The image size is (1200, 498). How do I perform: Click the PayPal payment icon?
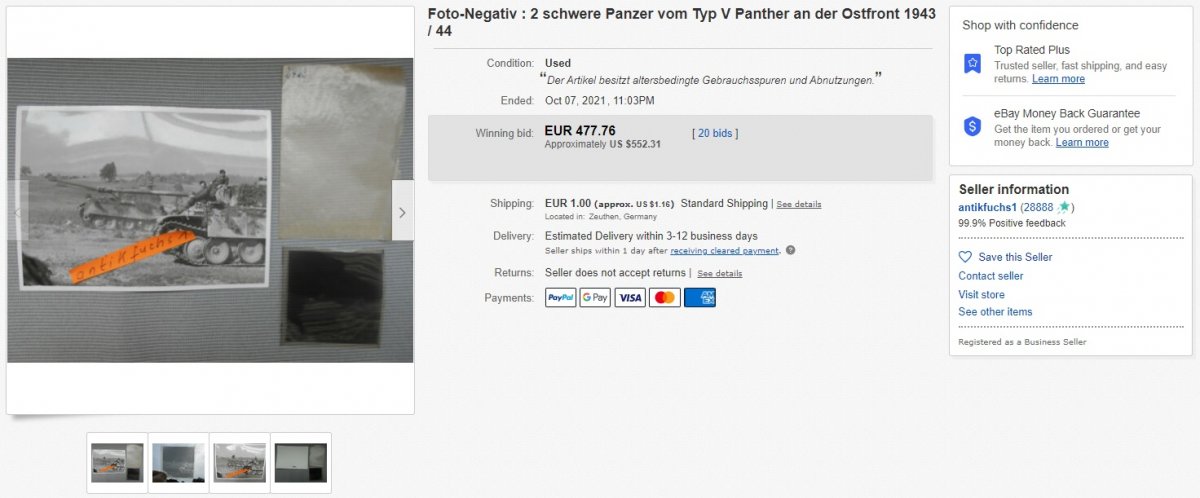[561, 297]
